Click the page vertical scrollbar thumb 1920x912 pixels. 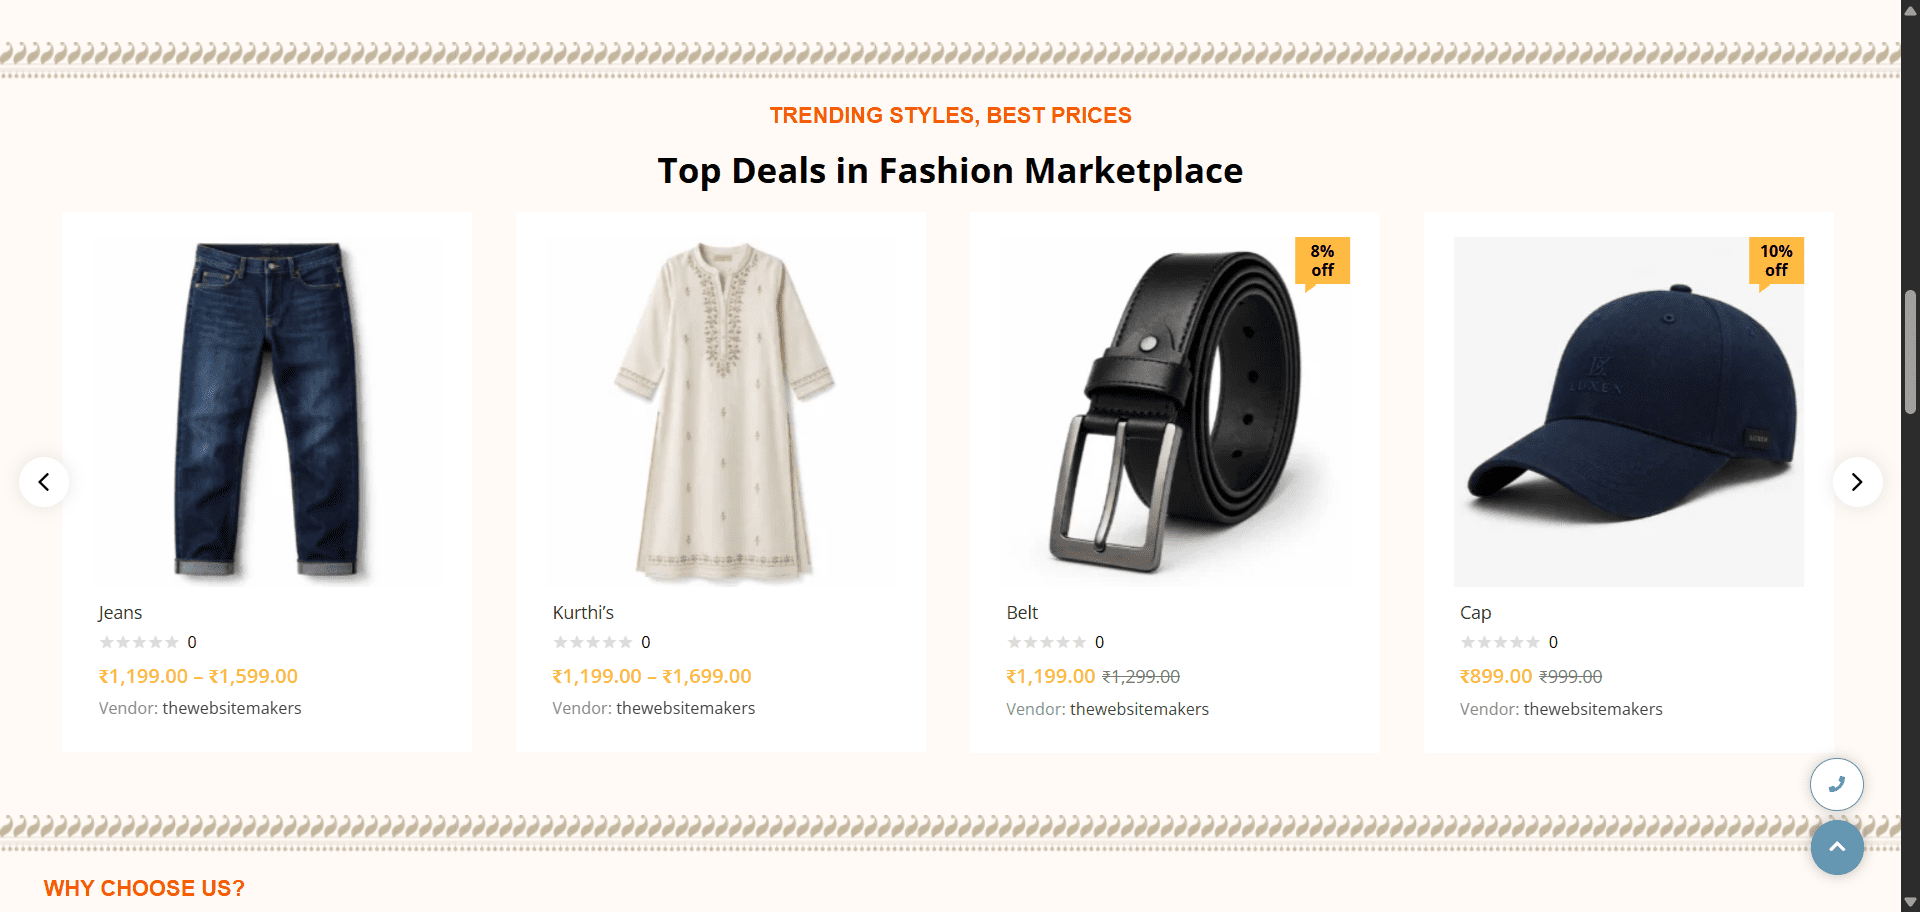click(1910, 350)
